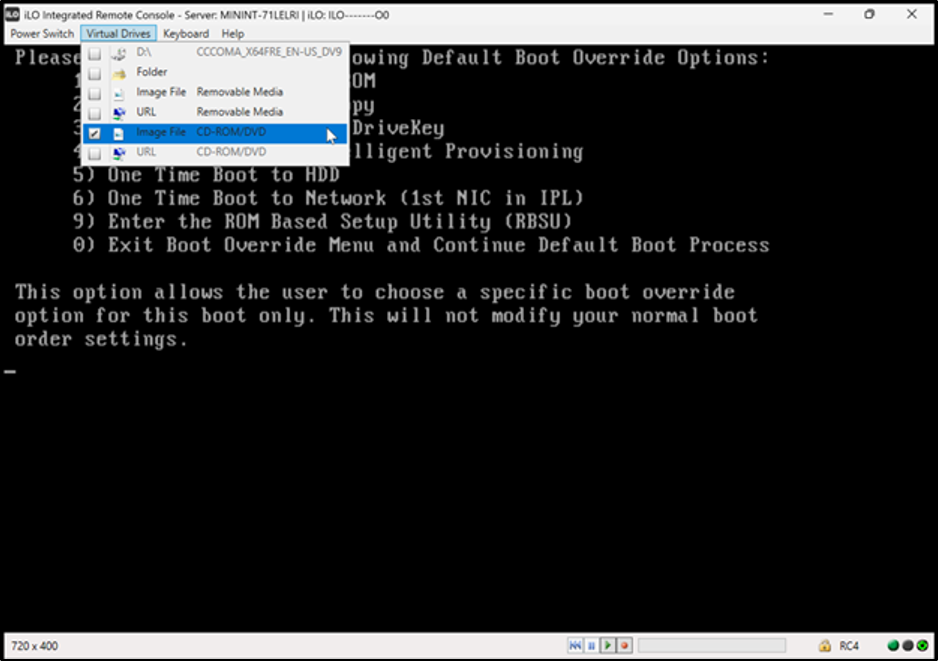
Task: Check the Folder checkbox
Action: click(x=95, y=74)
